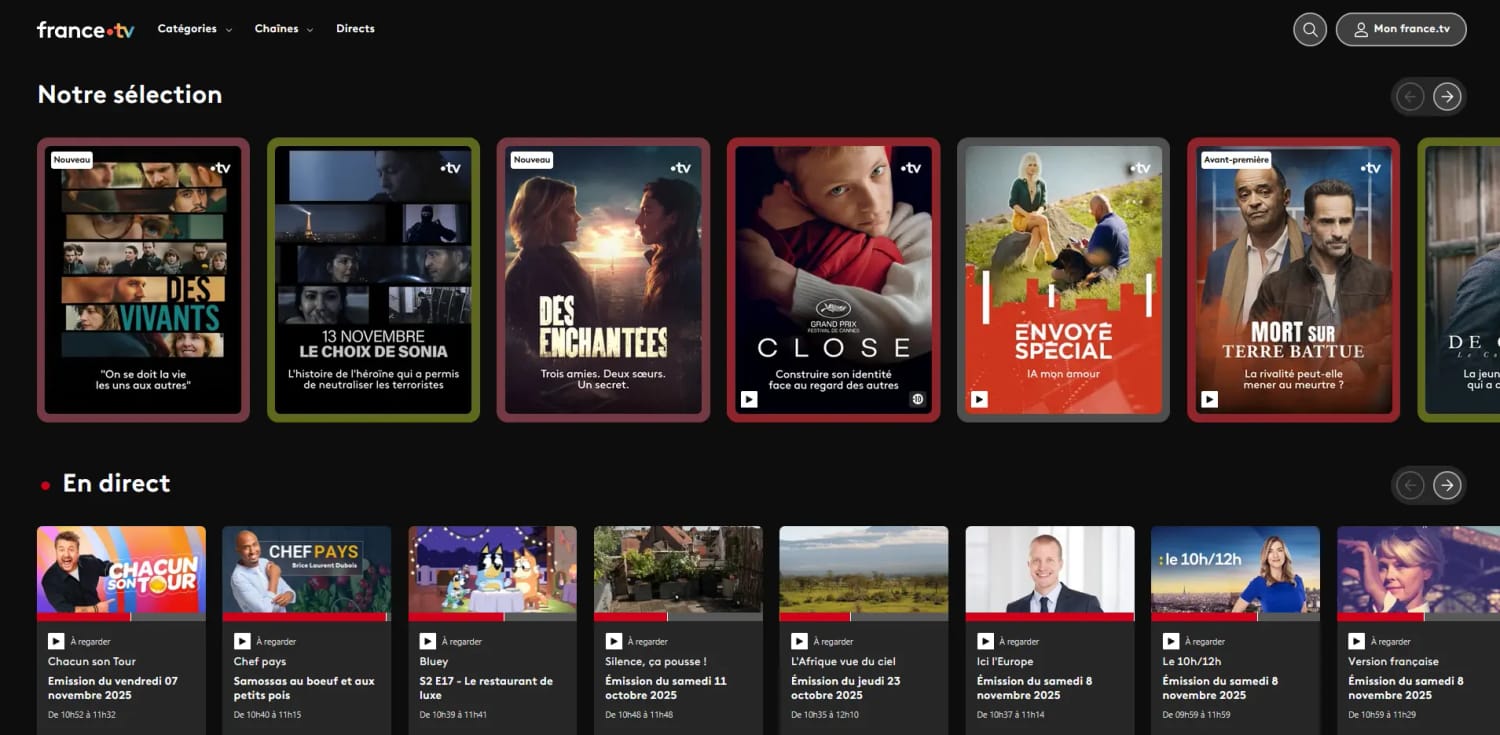The width and height of the screenshot is (1500, 735).
Task: Click the Chef pays progress bar
Action: click(306, 617)
